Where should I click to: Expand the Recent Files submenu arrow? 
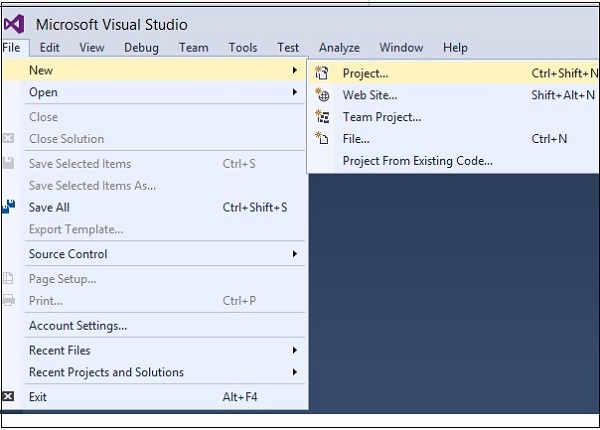point(295,350)
